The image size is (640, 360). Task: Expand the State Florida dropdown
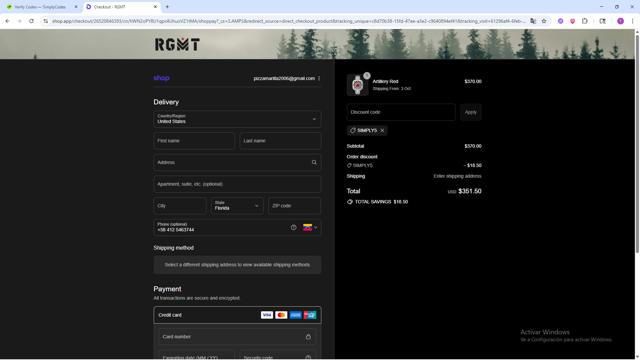[237, 206]
